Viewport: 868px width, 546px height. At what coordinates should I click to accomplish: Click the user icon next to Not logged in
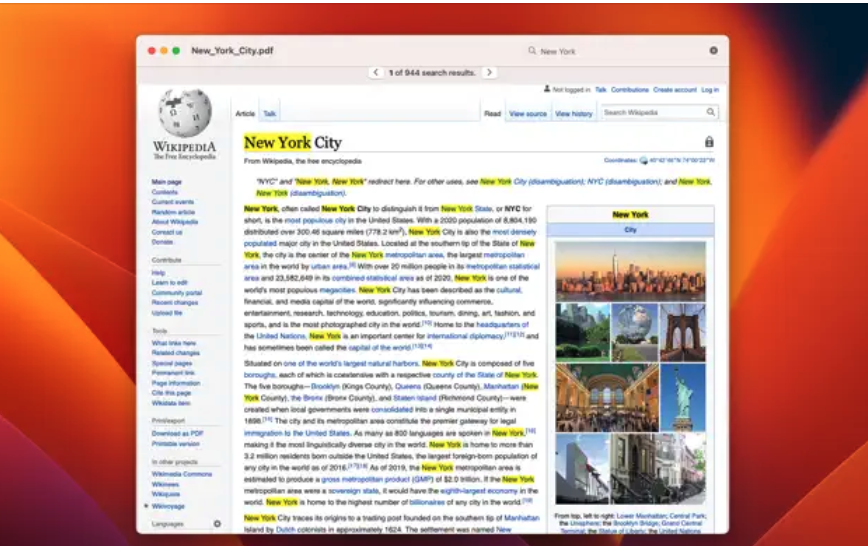click(547, 89)
